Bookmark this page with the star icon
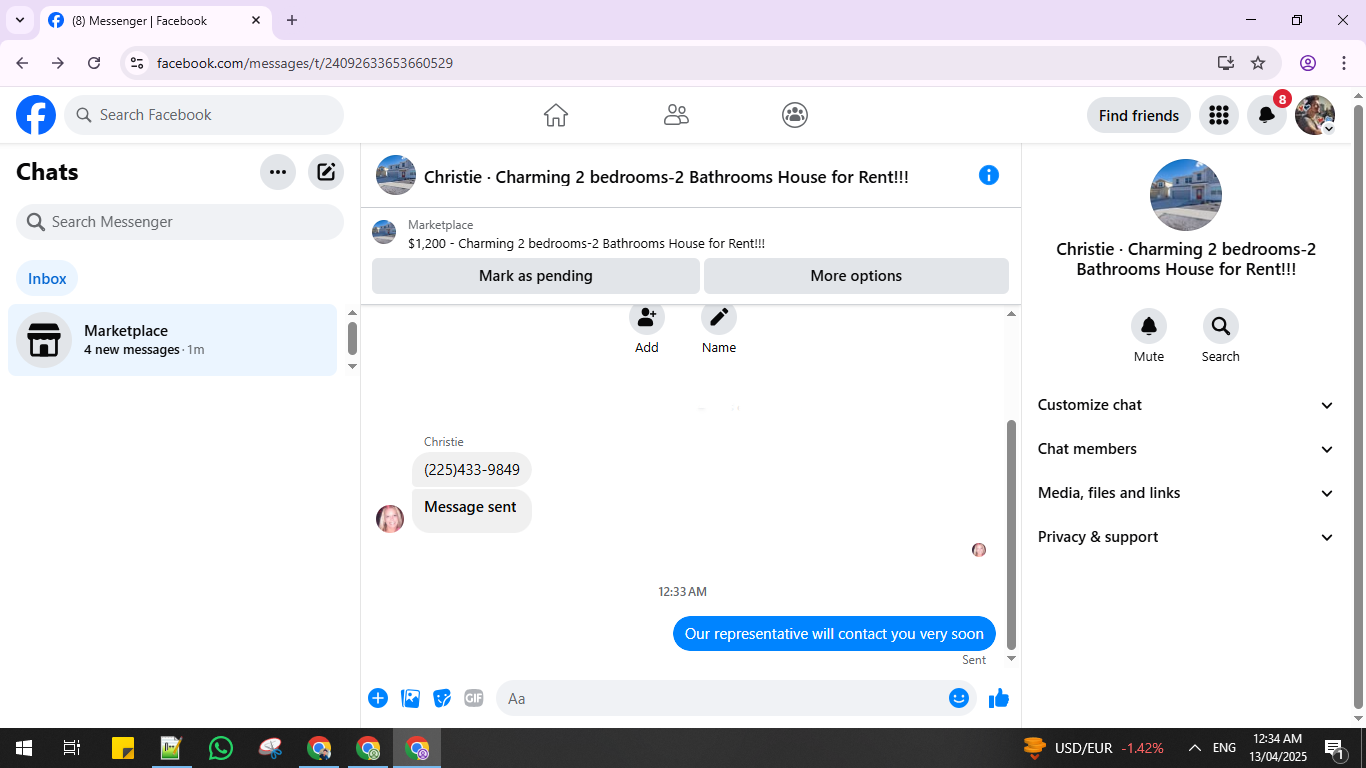Viewport: 1366px width, 768px height. click(x=1258, y=63)
